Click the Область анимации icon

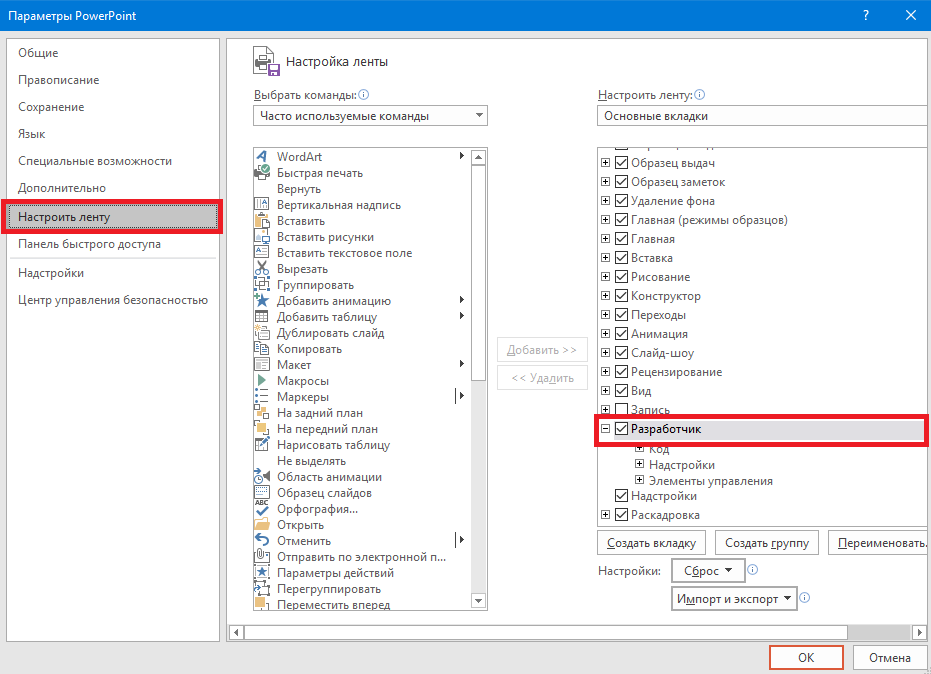[x=262, y=477]
